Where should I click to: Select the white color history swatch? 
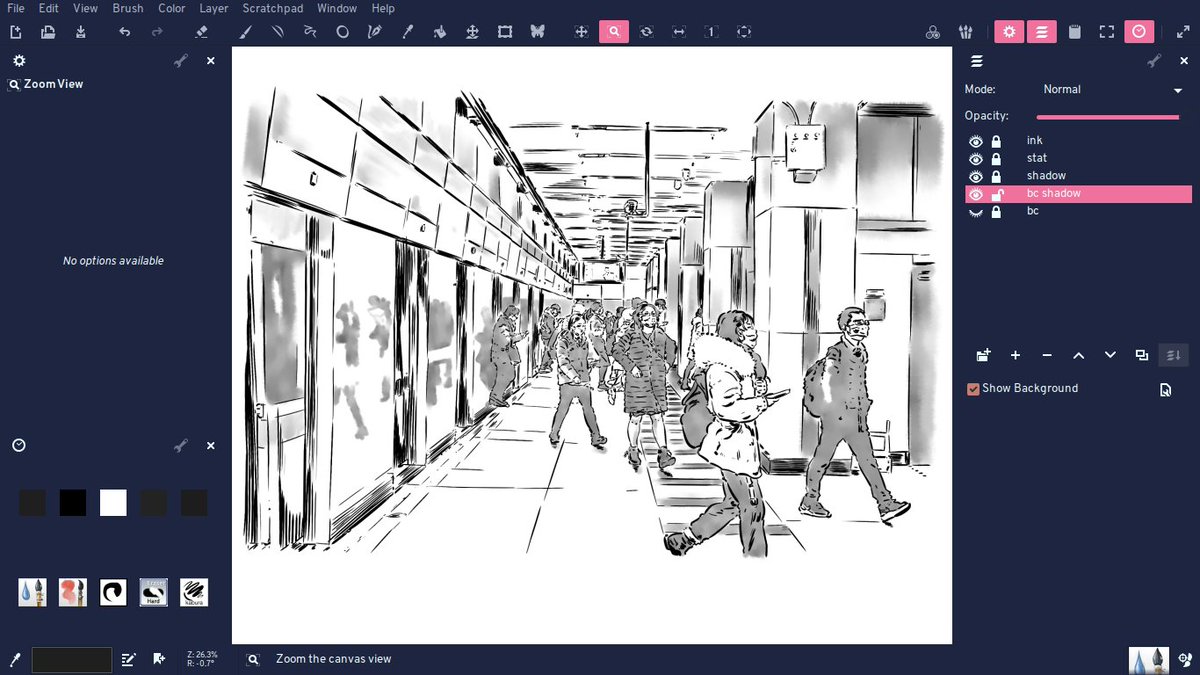click(x=113, y=503)
